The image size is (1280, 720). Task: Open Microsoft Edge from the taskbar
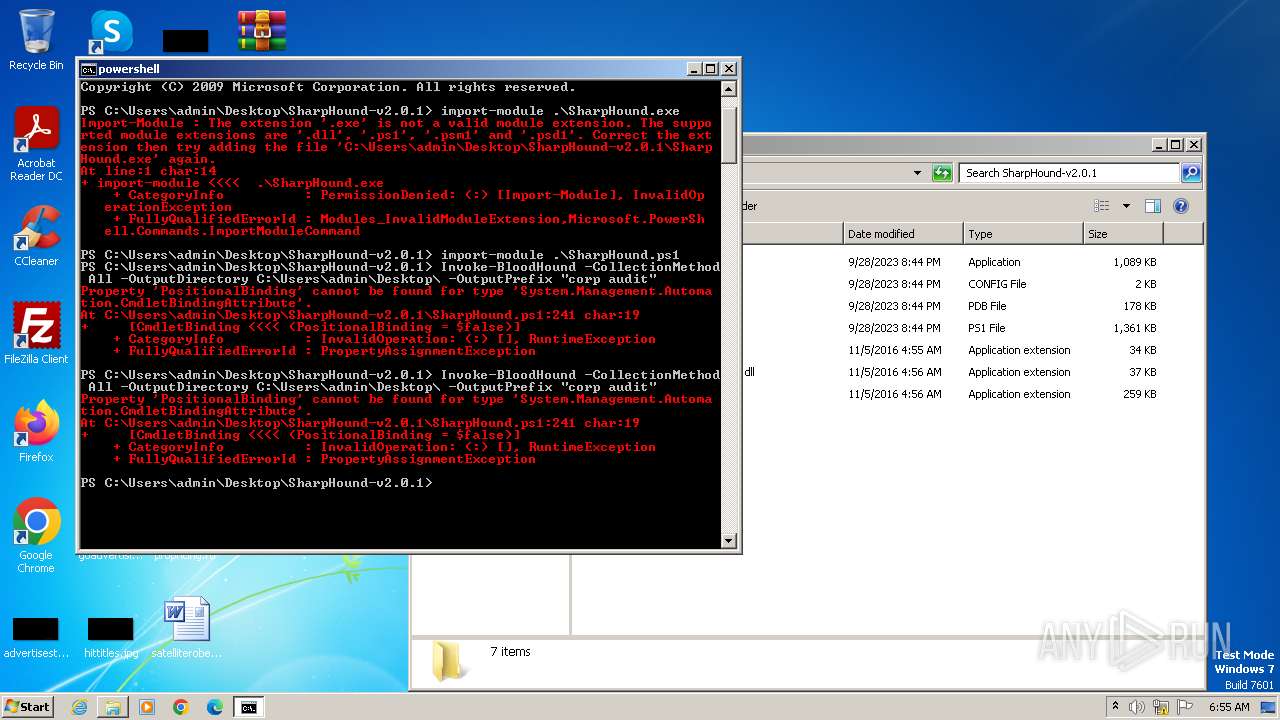click(215, 707)
